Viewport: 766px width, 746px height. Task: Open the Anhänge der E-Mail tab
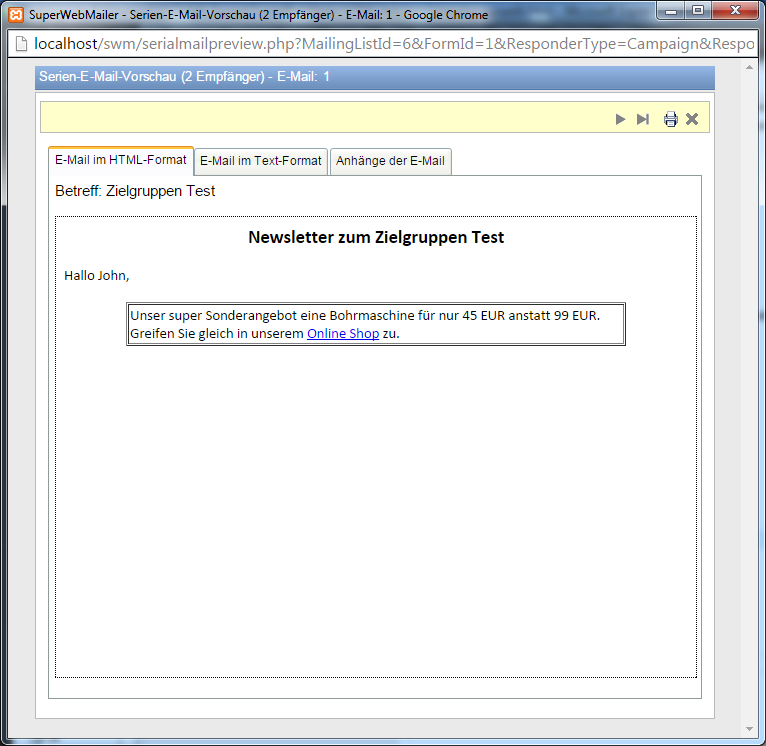point(390,161)
